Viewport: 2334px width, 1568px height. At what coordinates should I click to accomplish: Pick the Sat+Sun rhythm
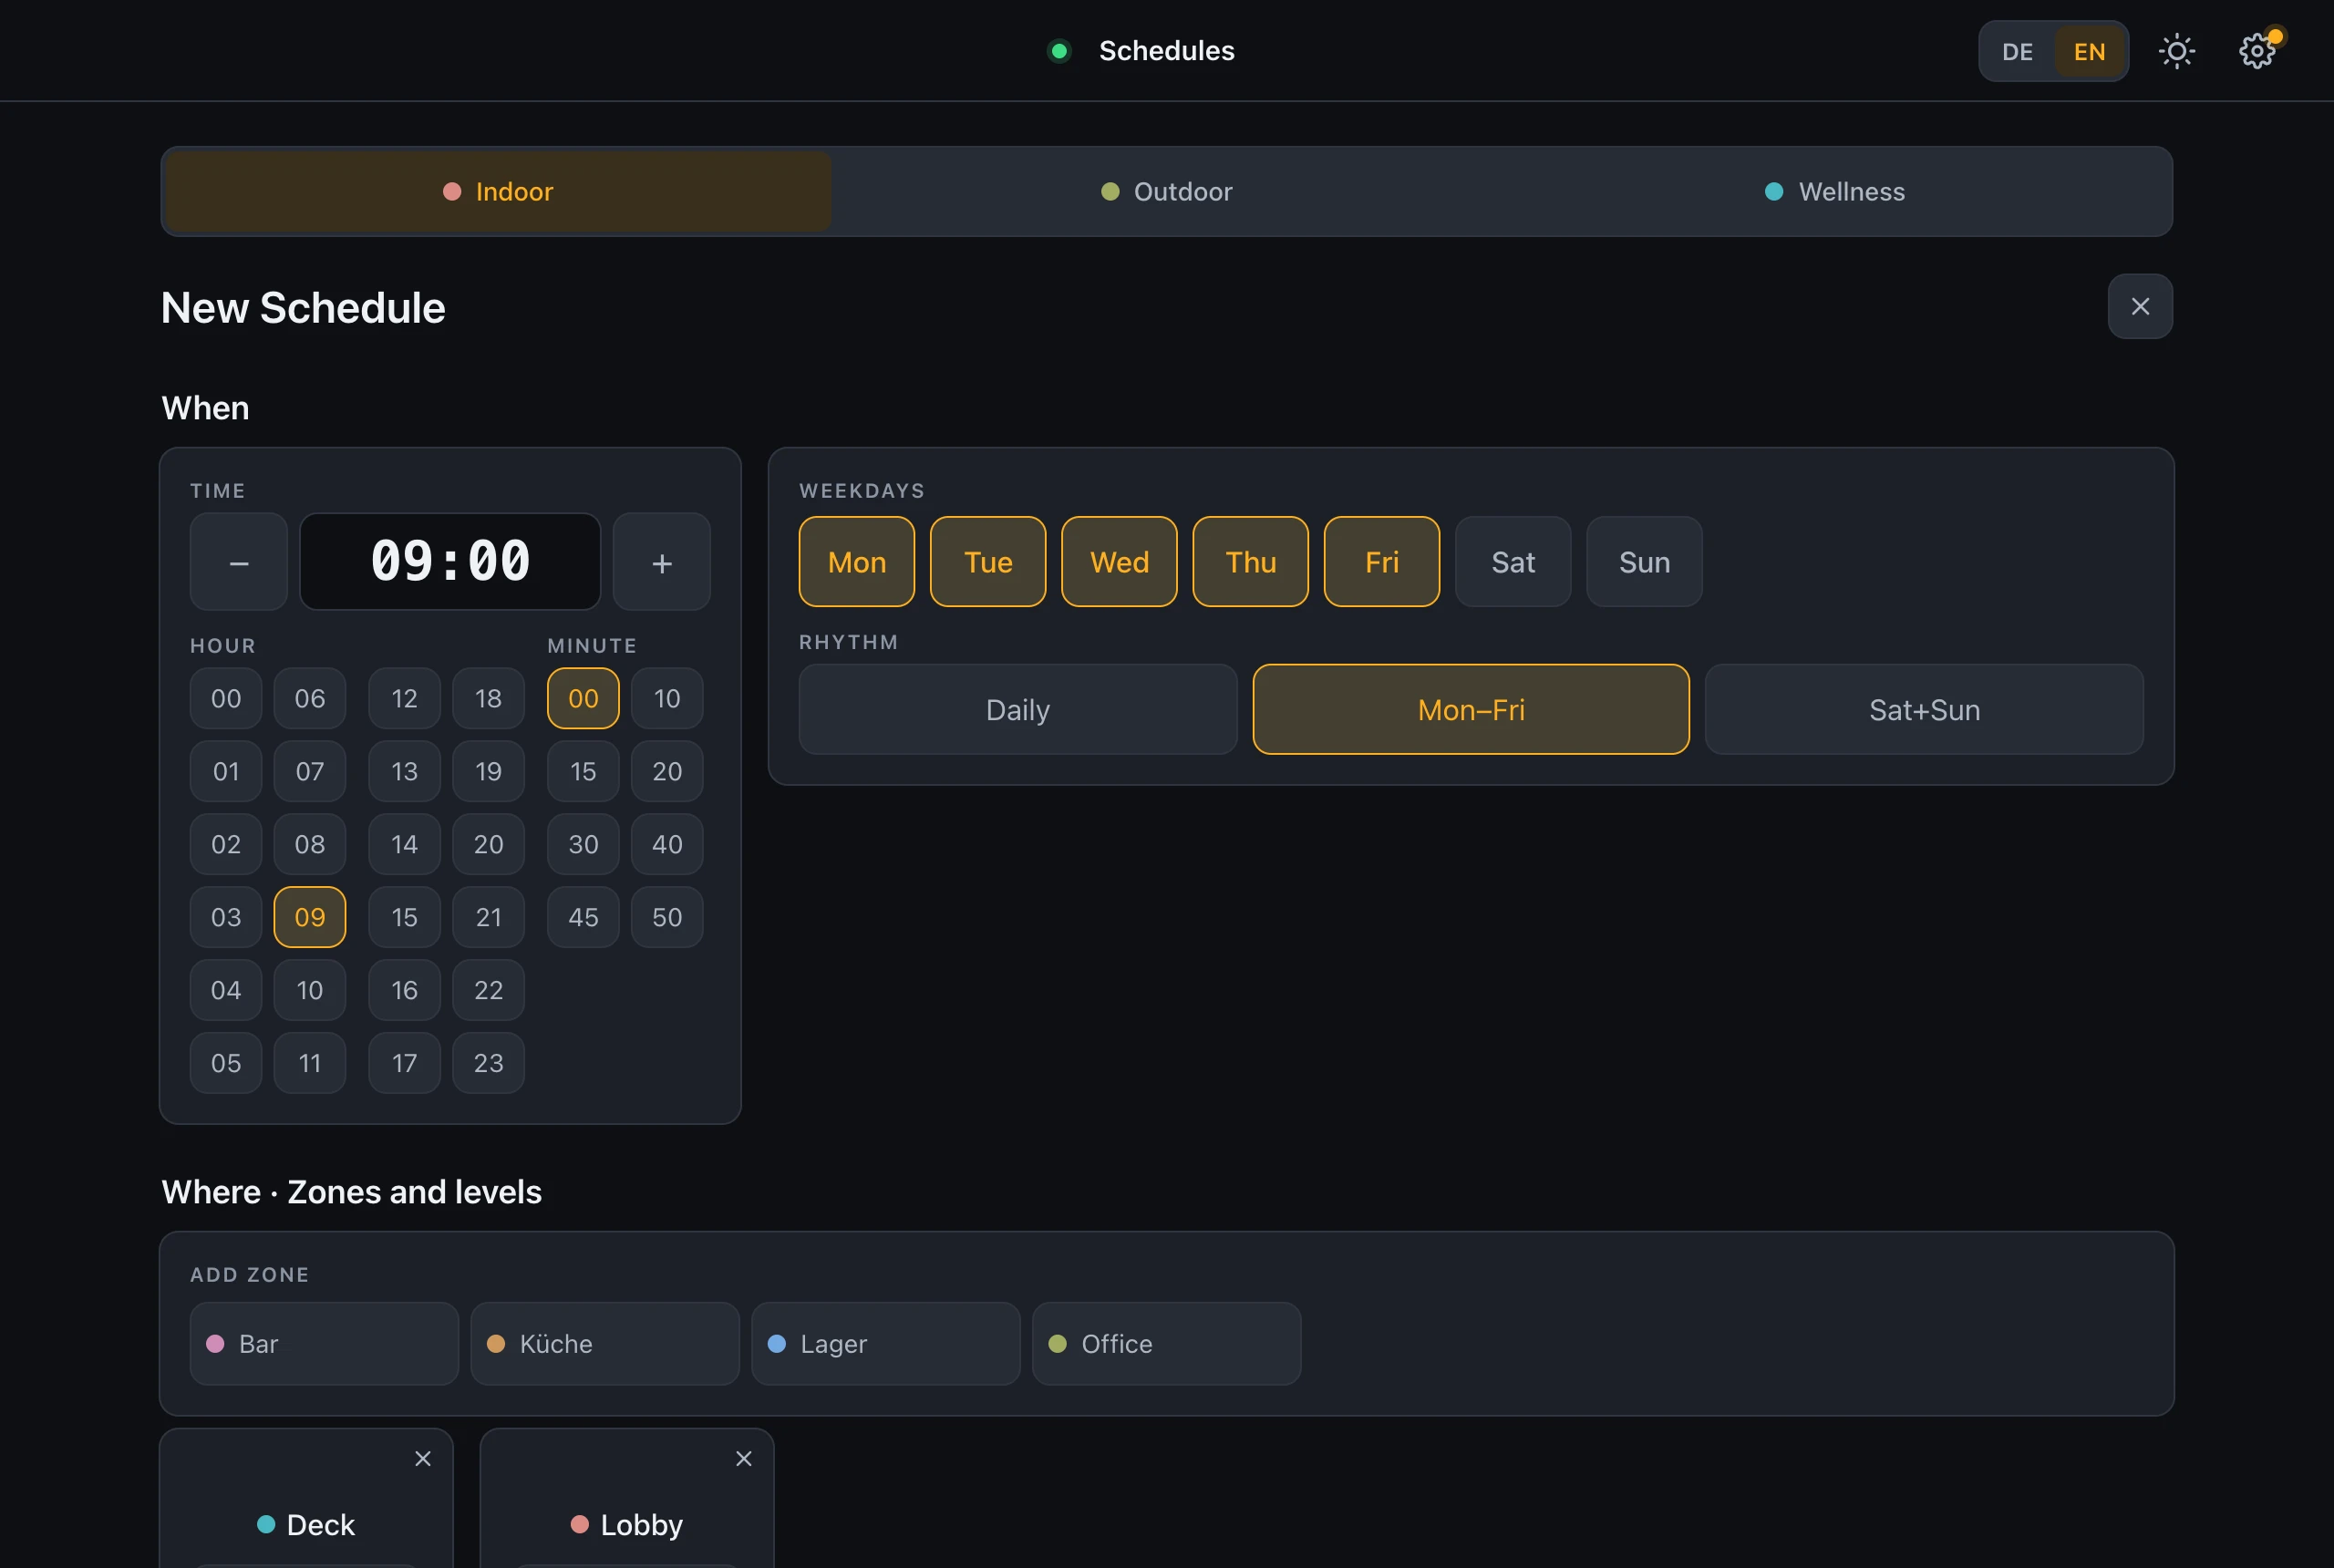[x=1924, y=709]
